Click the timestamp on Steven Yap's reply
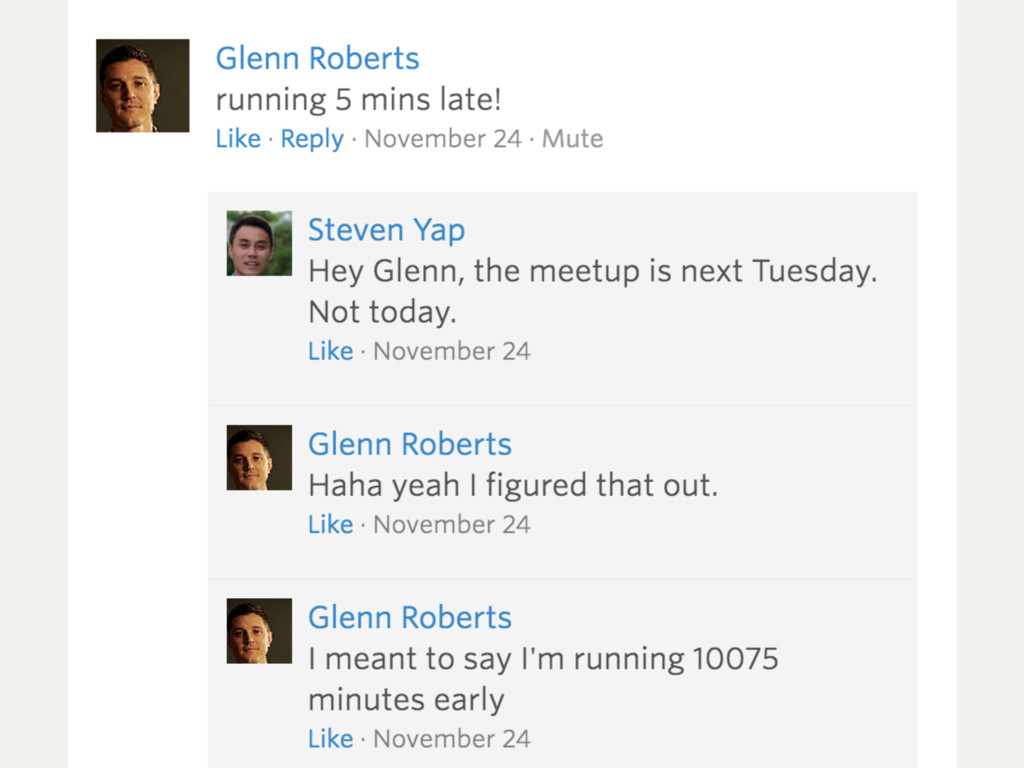This screenshot has width=1024, height=768. coord(452,351)
